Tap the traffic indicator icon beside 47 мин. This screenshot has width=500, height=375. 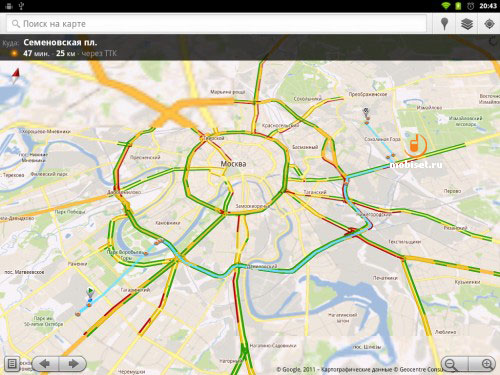14,53
